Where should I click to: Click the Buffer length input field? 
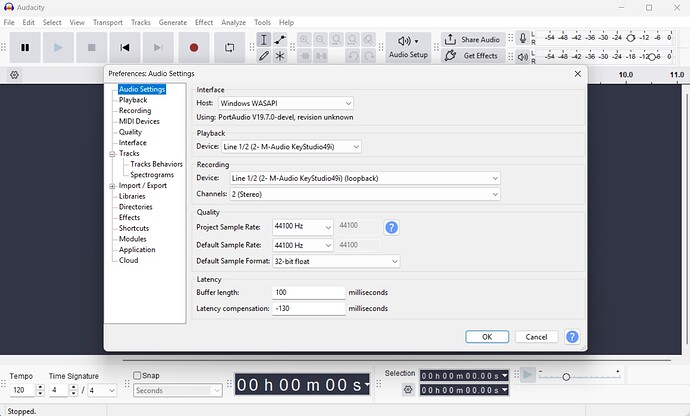308,293
